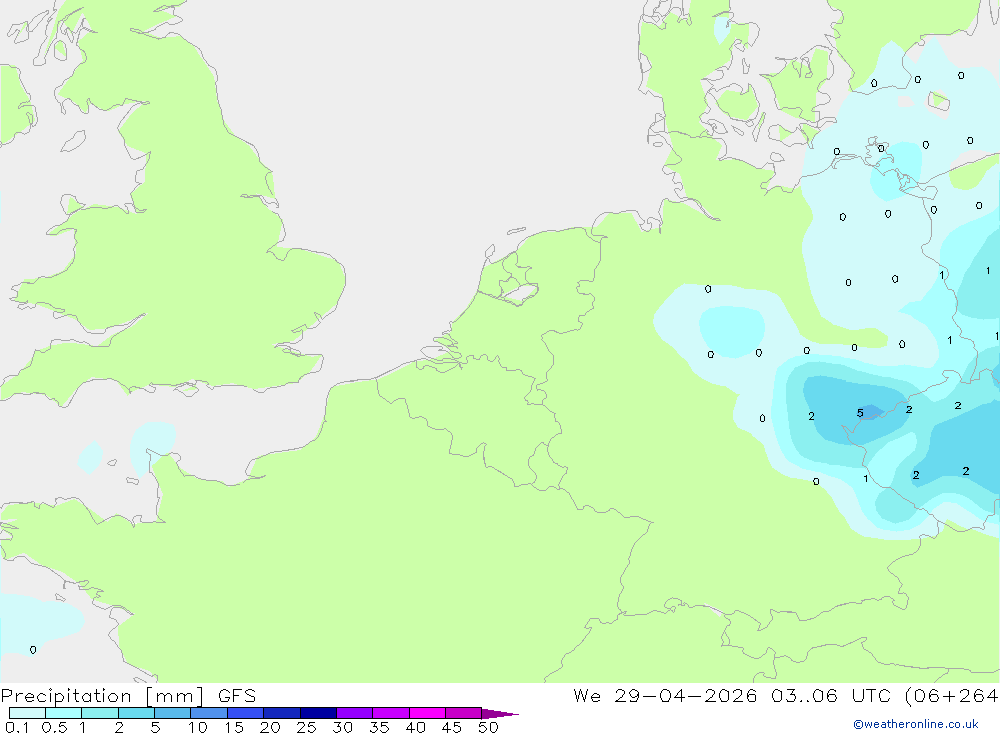1000x733 pixels.
Task: Select the Precipitation [mm] GFS title text
Action: click(128, 696)
